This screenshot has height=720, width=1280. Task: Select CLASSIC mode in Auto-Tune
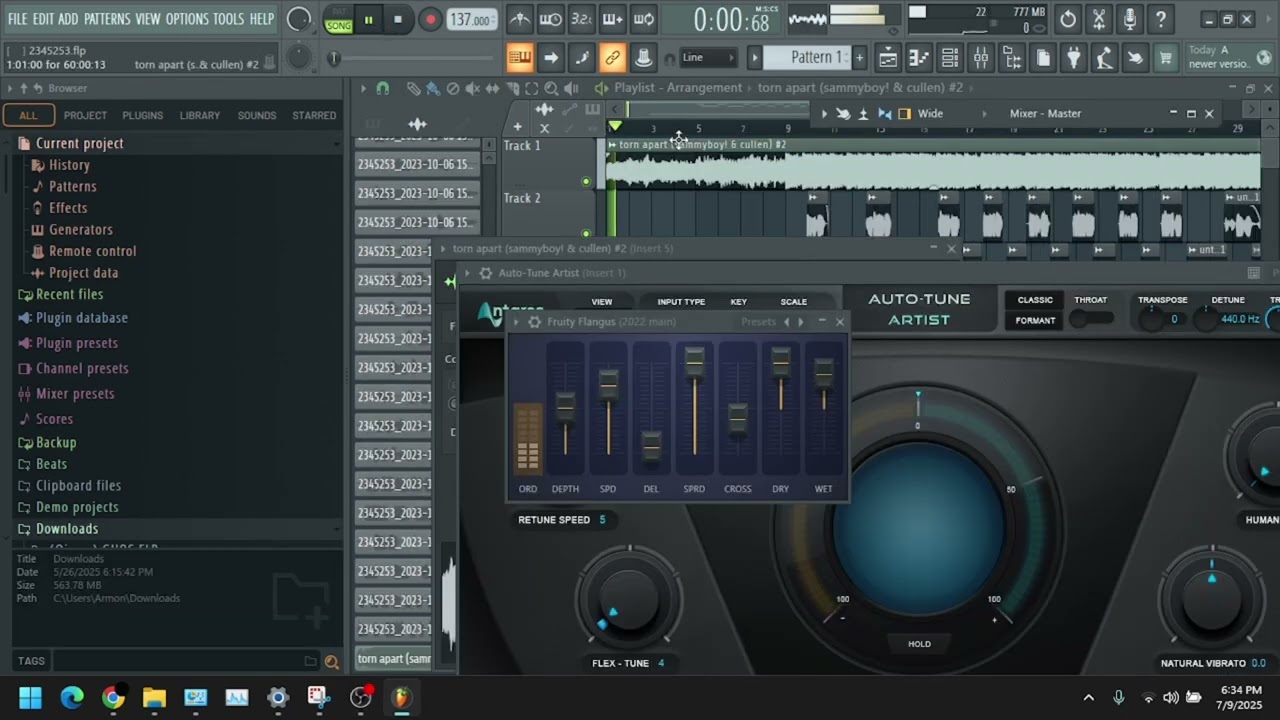1035,300
